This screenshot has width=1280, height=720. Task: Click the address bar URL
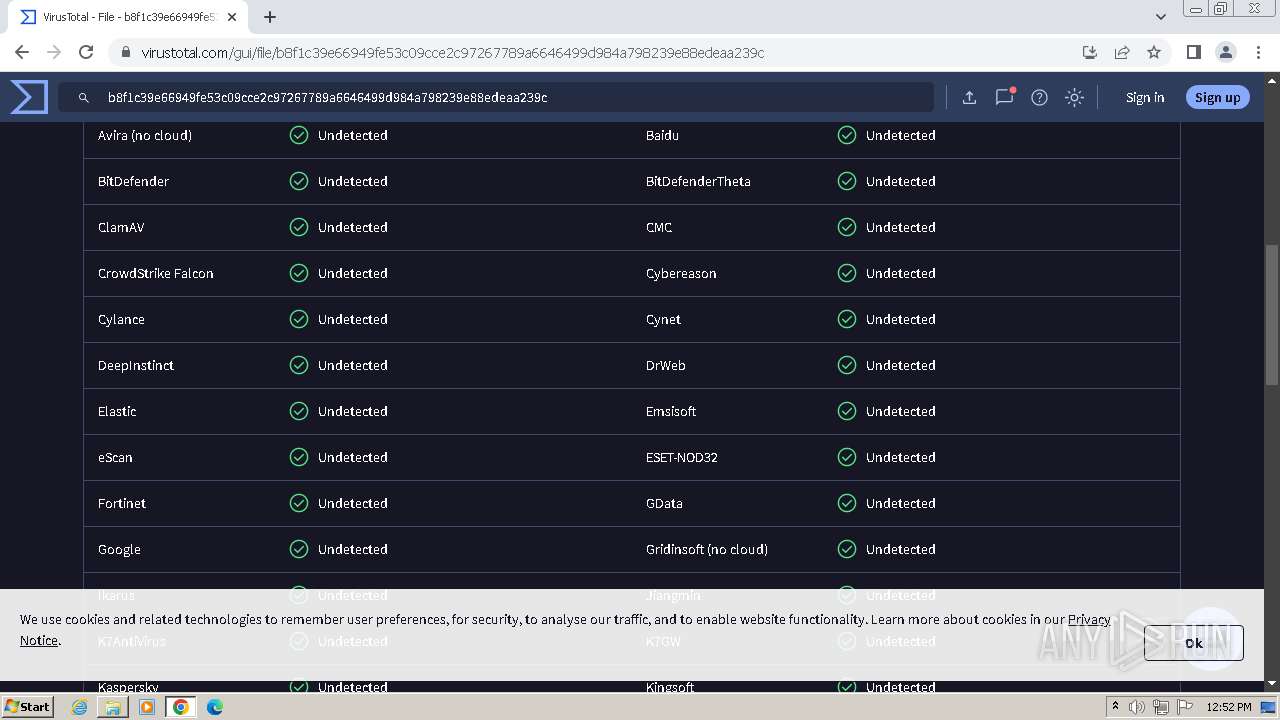(x=452, y=53)
